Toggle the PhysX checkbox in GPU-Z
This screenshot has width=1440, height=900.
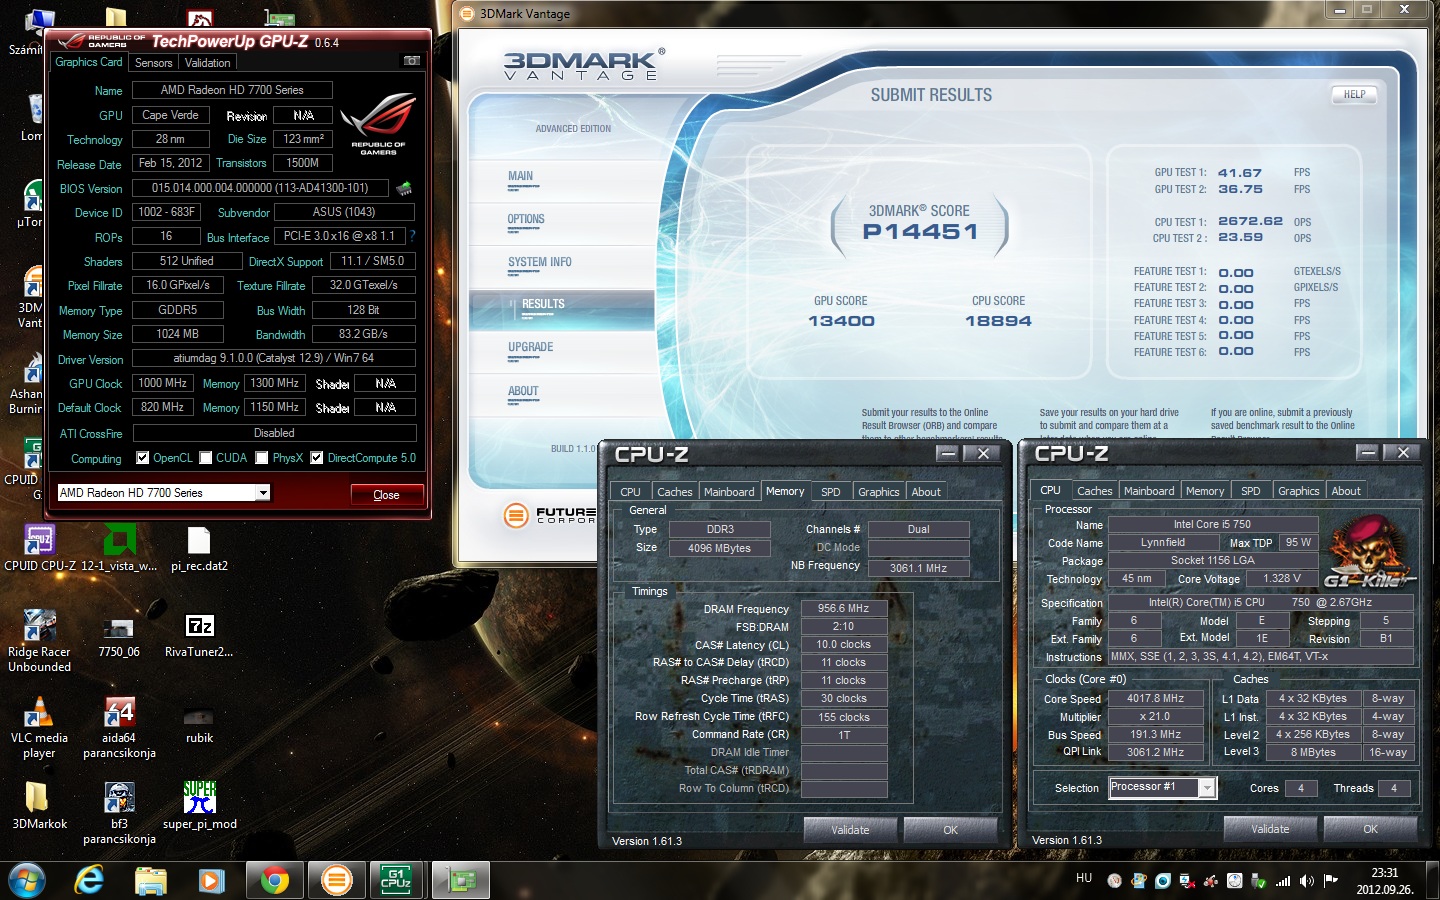(x=262, y=458)
